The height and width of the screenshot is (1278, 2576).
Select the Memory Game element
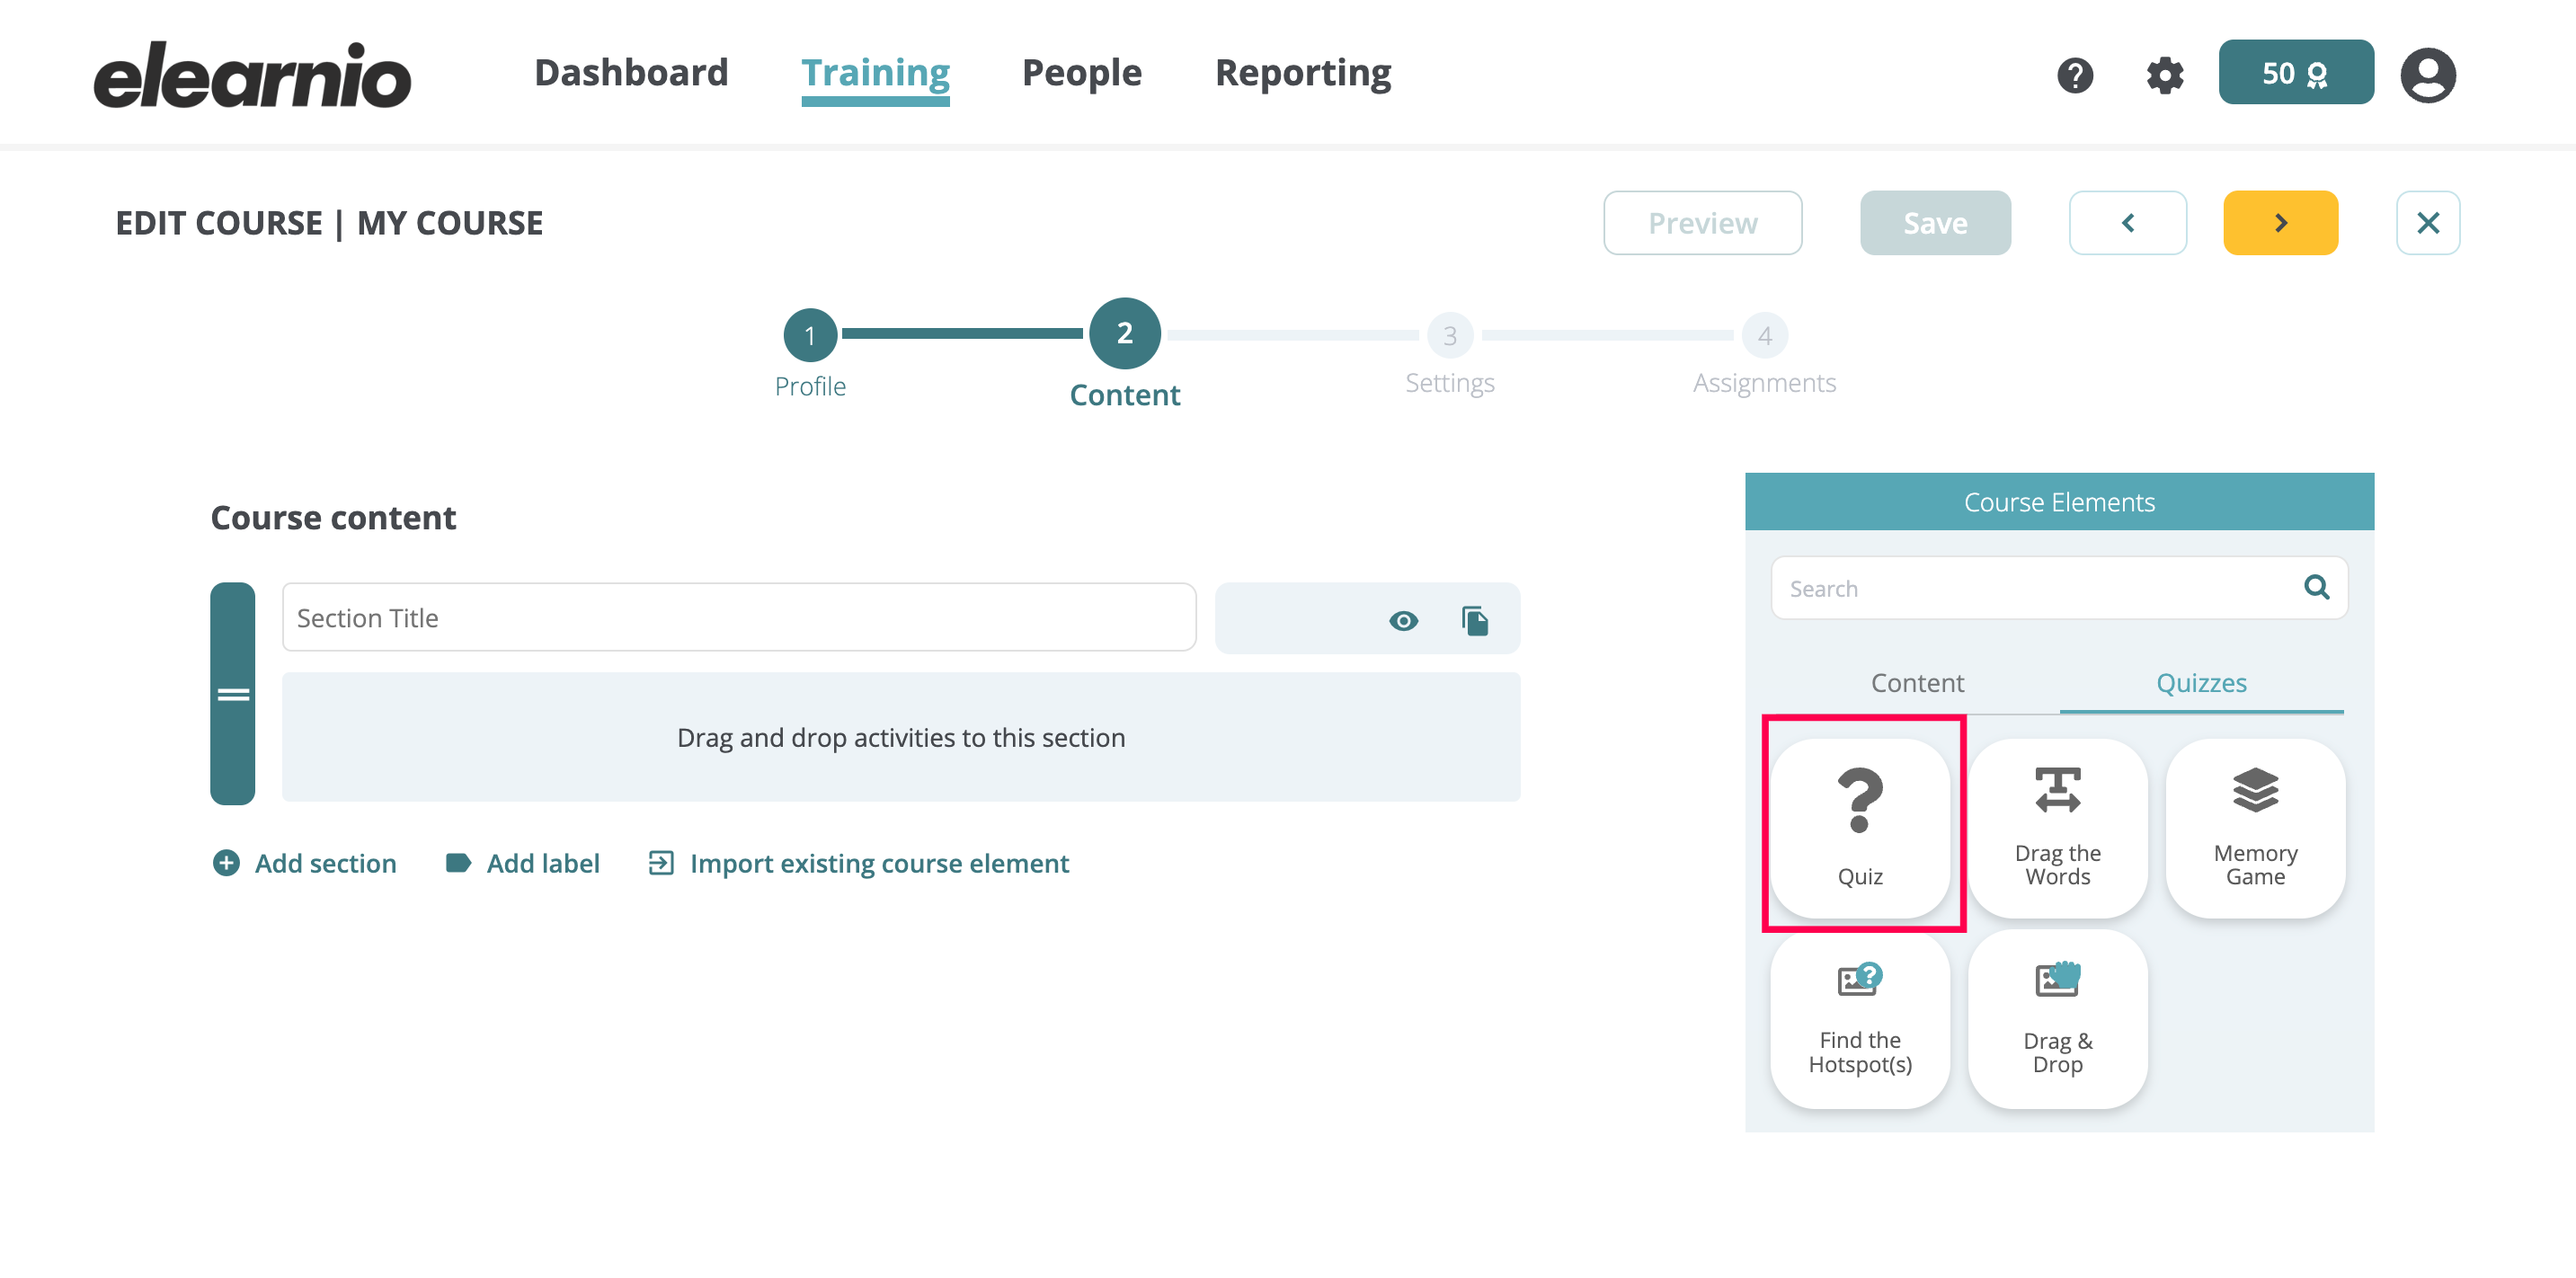click(2255, 828)
